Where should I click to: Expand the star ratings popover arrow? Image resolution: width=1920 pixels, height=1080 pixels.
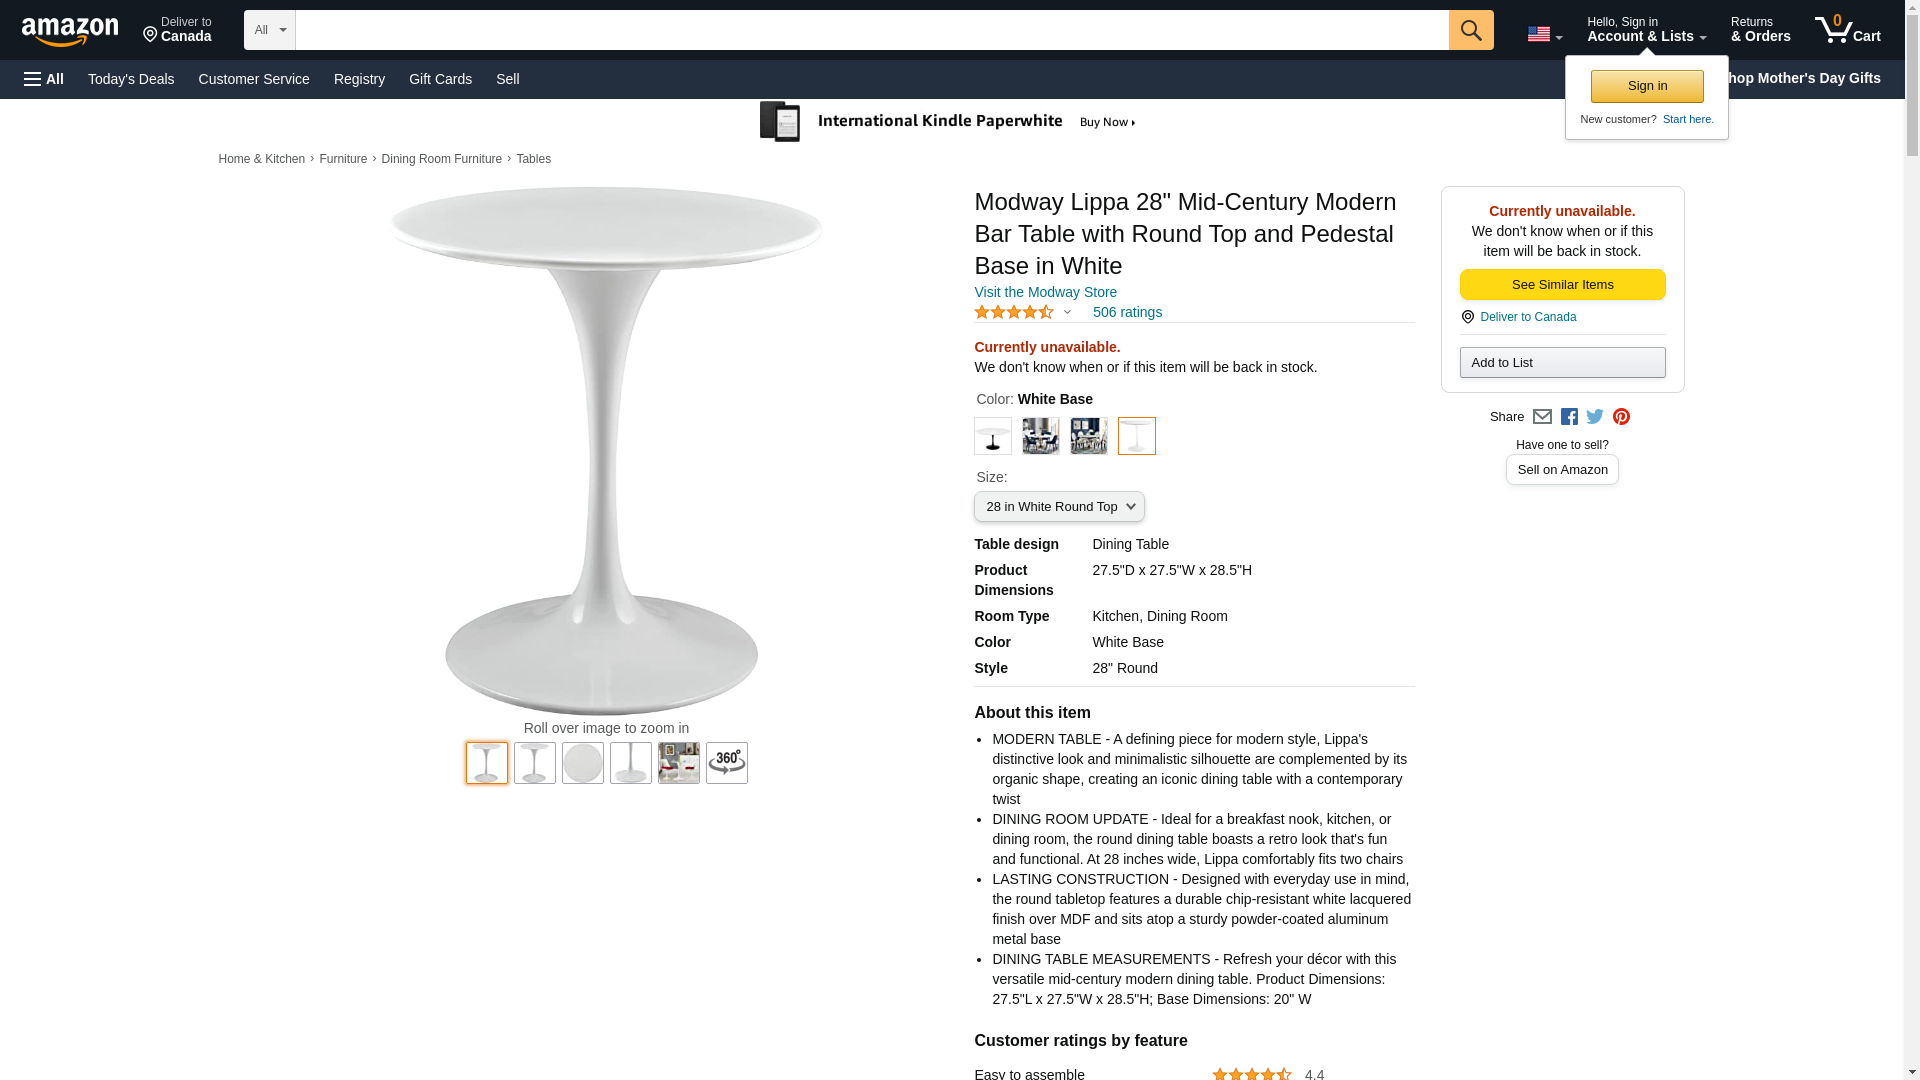pyautogui.click(x=1067, y=313)
